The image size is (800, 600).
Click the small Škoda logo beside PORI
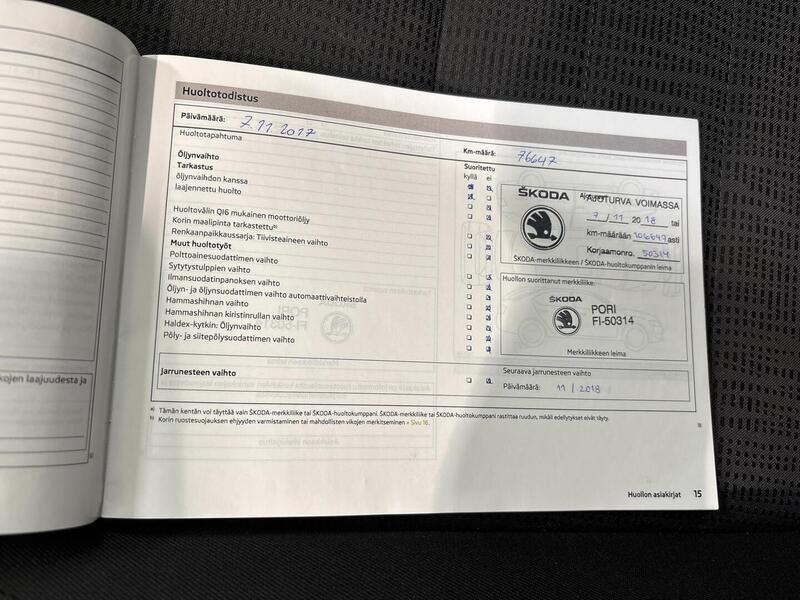click(x=566, y=321)
